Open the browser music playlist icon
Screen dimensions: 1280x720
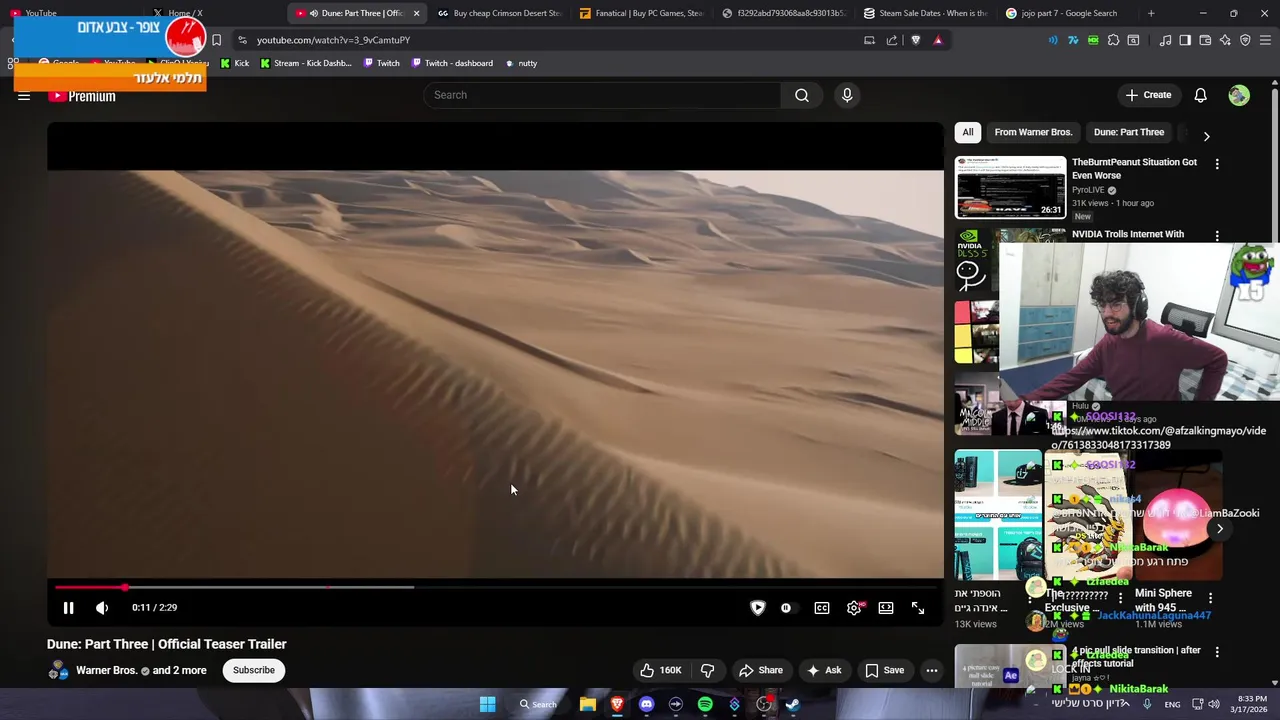pos(1165,40)
